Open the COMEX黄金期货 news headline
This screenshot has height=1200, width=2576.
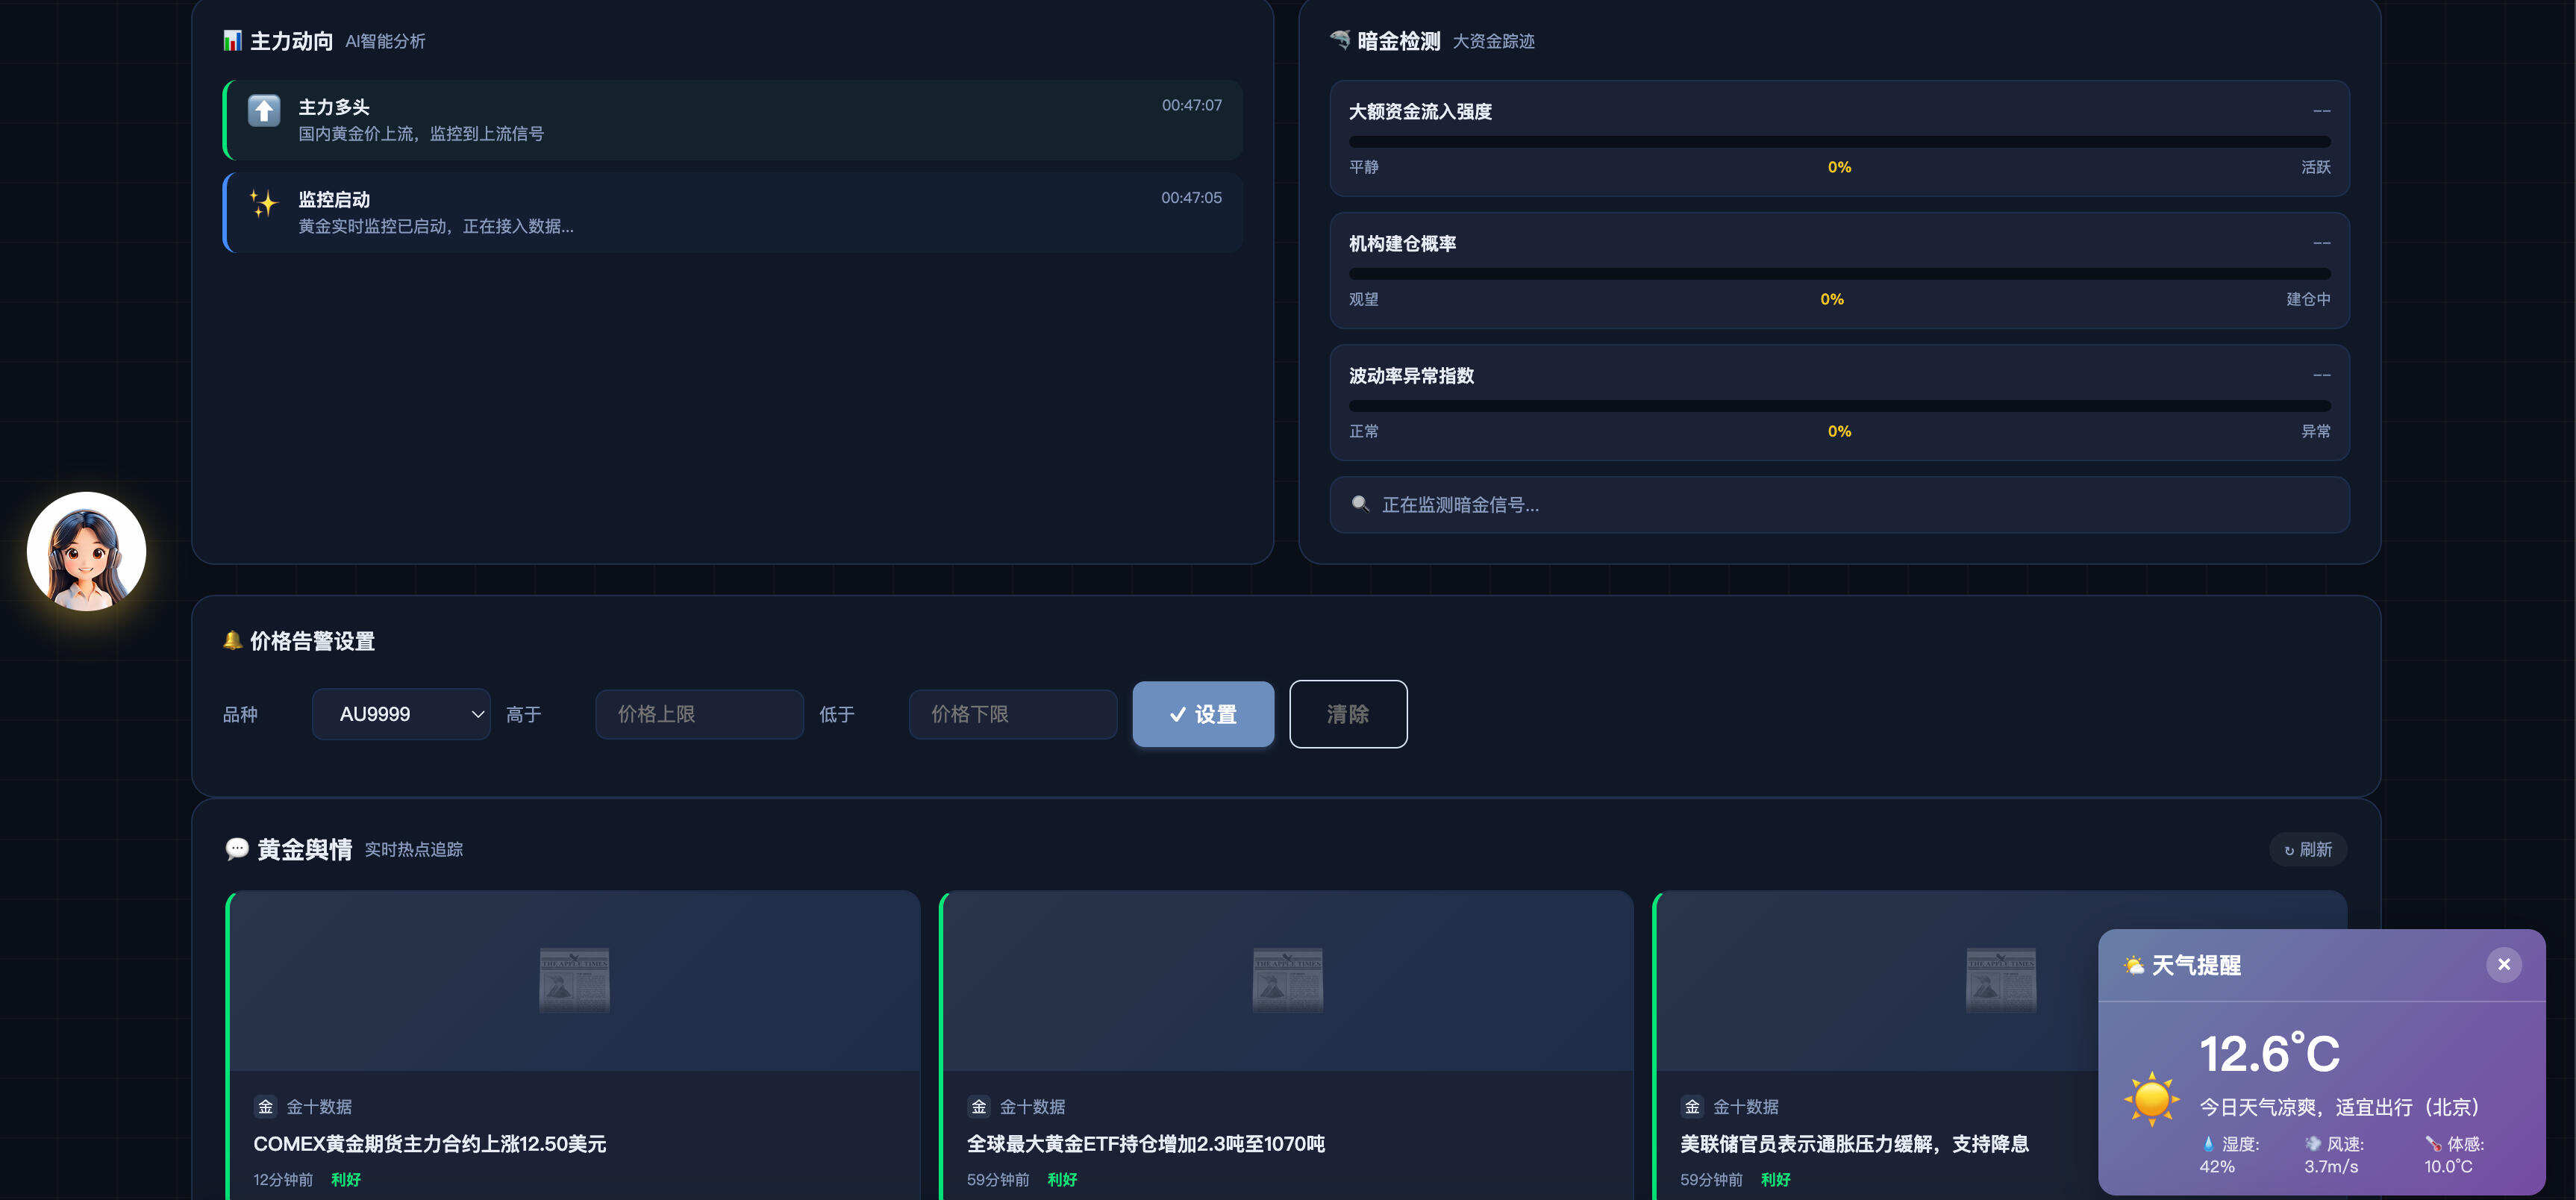[430, 1143]
